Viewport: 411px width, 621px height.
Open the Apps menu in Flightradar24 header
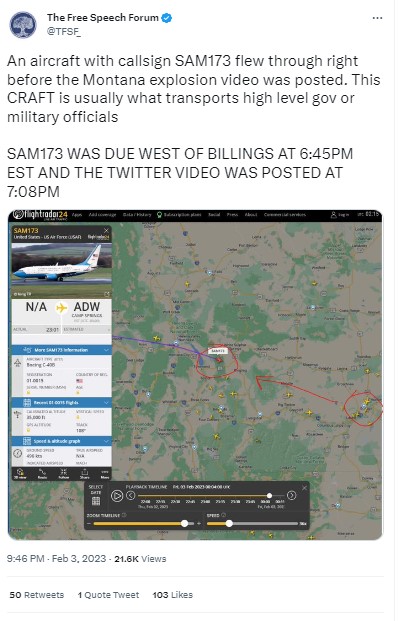click(77, 215)
